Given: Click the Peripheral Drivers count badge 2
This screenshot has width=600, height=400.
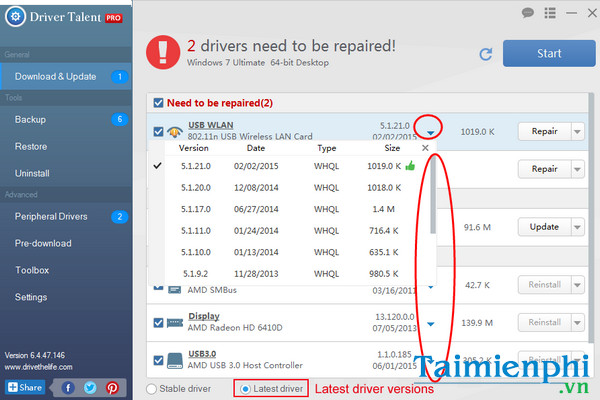Looking at the screenshot, I should point(119,217).
